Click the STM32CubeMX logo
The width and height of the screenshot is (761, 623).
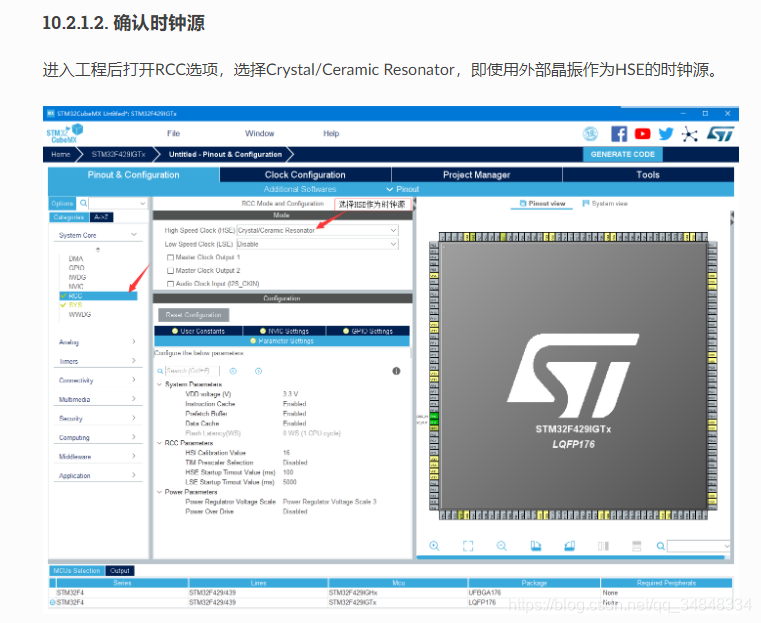(65, 133)
